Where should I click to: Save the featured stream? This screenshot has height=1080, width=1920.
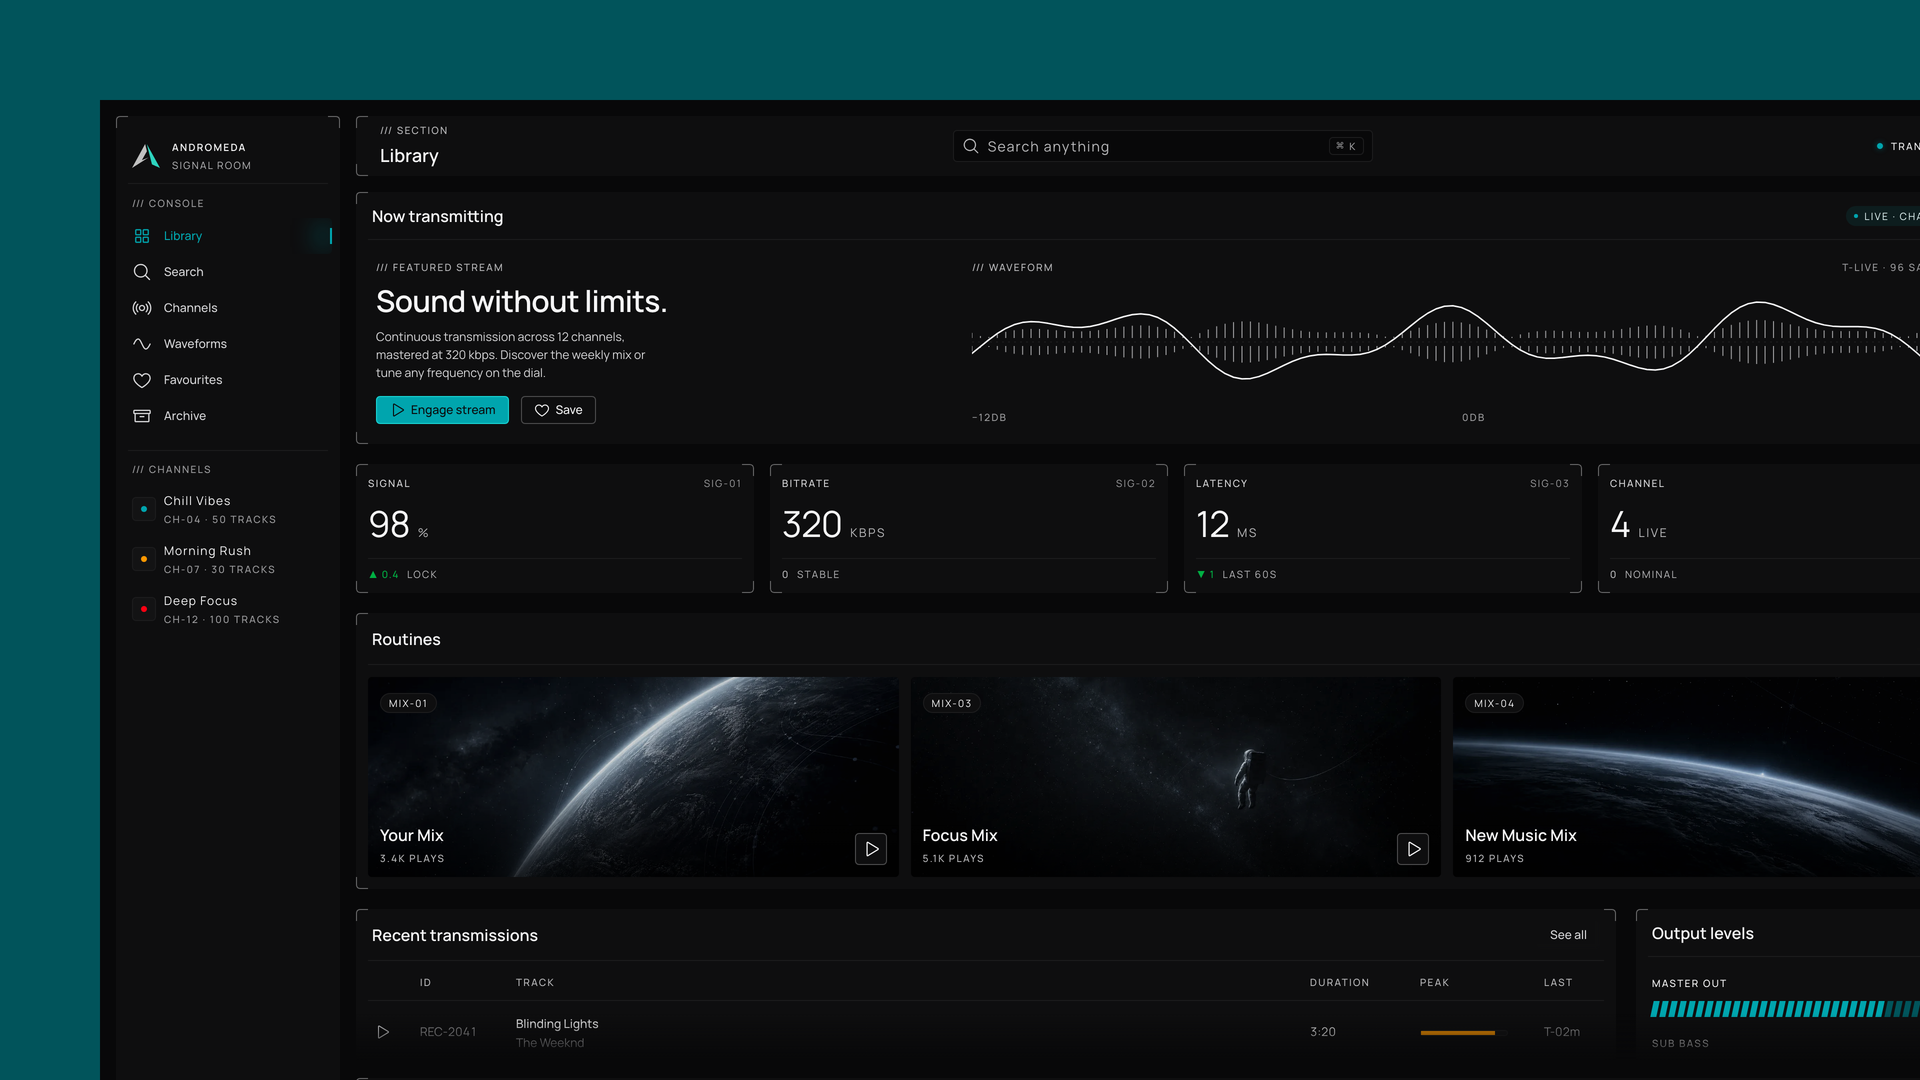[x=558, y=410]
